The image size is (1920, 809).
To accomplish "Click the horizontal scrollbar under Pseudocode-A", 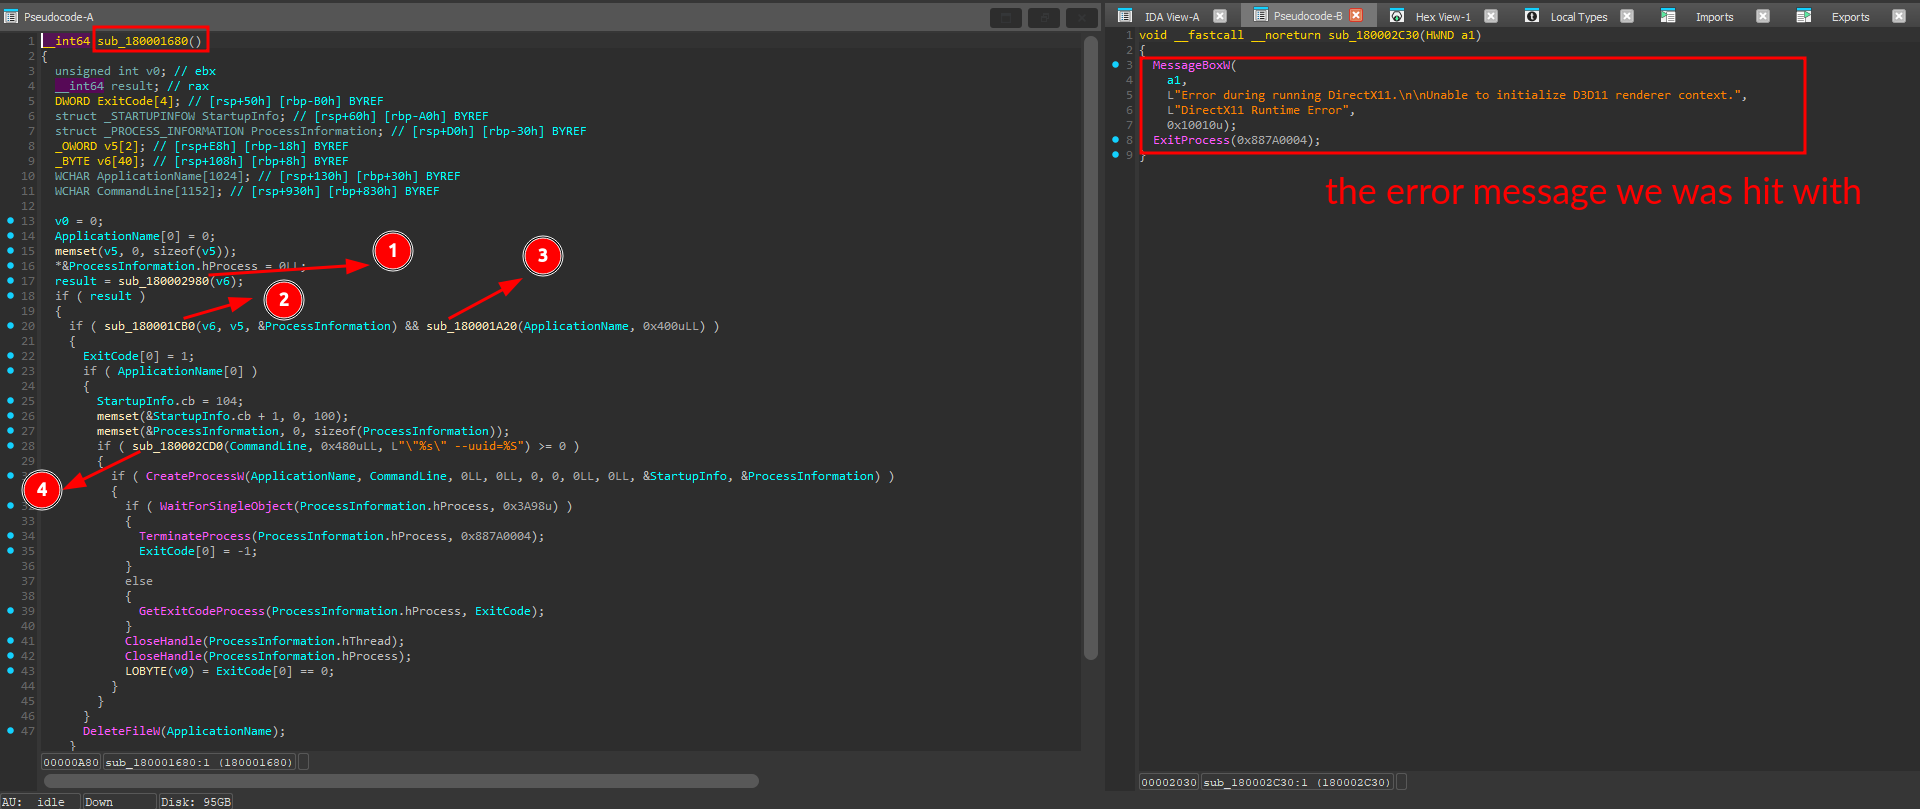I will coord(401,781).
